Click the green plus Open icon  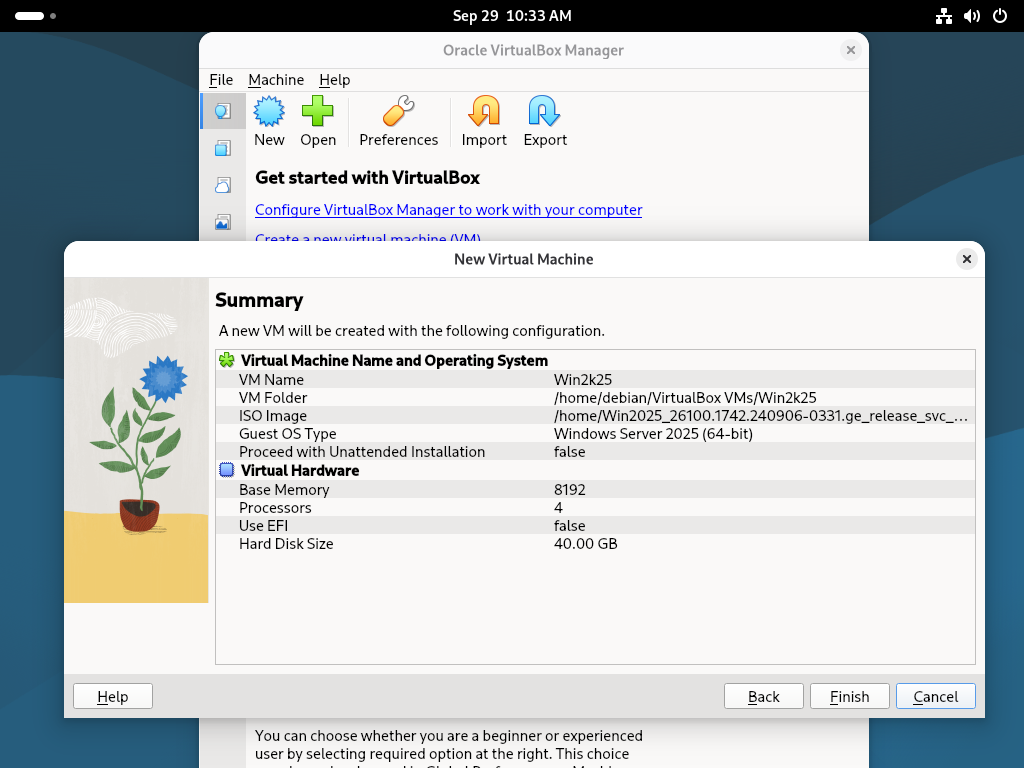coord(318,122)
